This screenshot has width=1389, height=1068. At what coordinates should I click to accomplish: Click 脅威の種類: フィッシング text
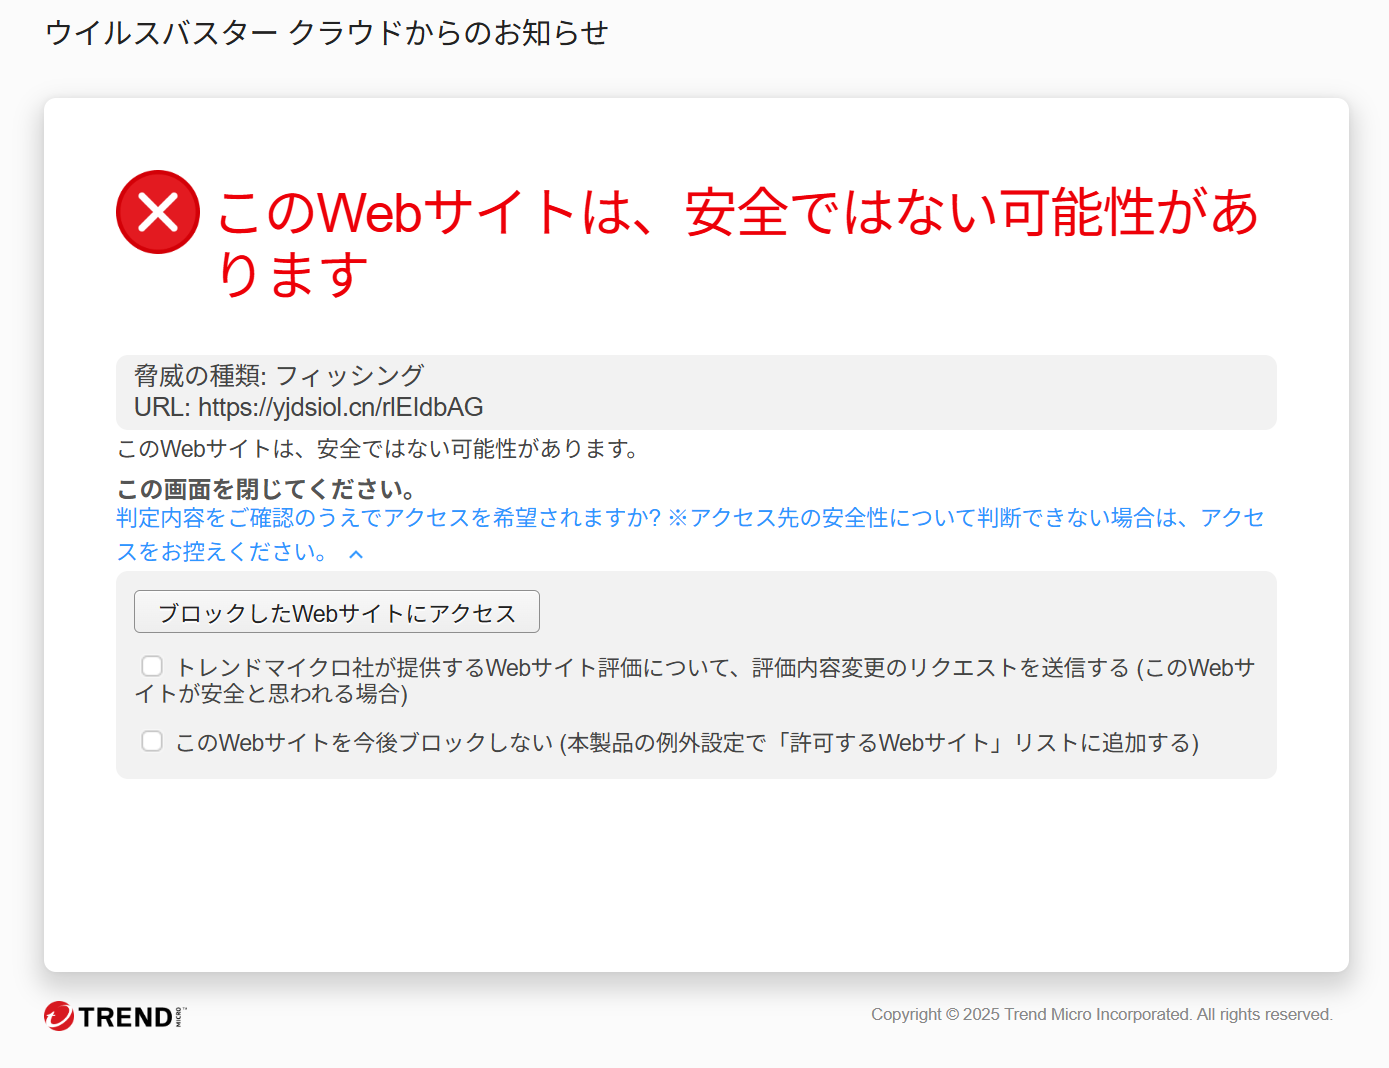coord(279,375)
